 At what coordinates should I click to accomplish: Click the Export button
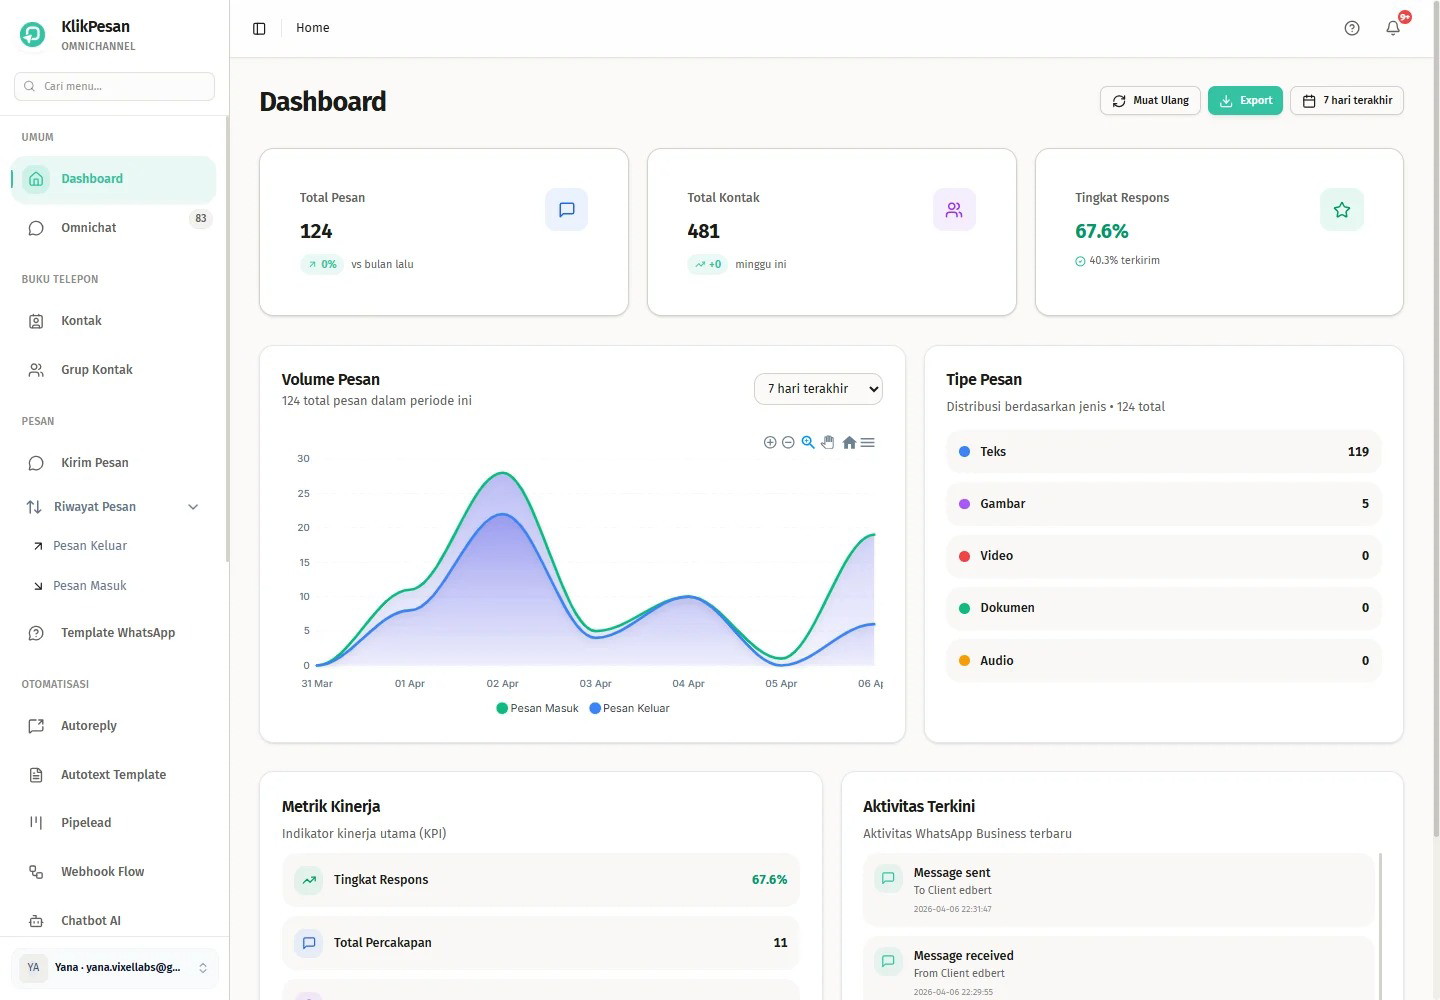[1245, 100]
